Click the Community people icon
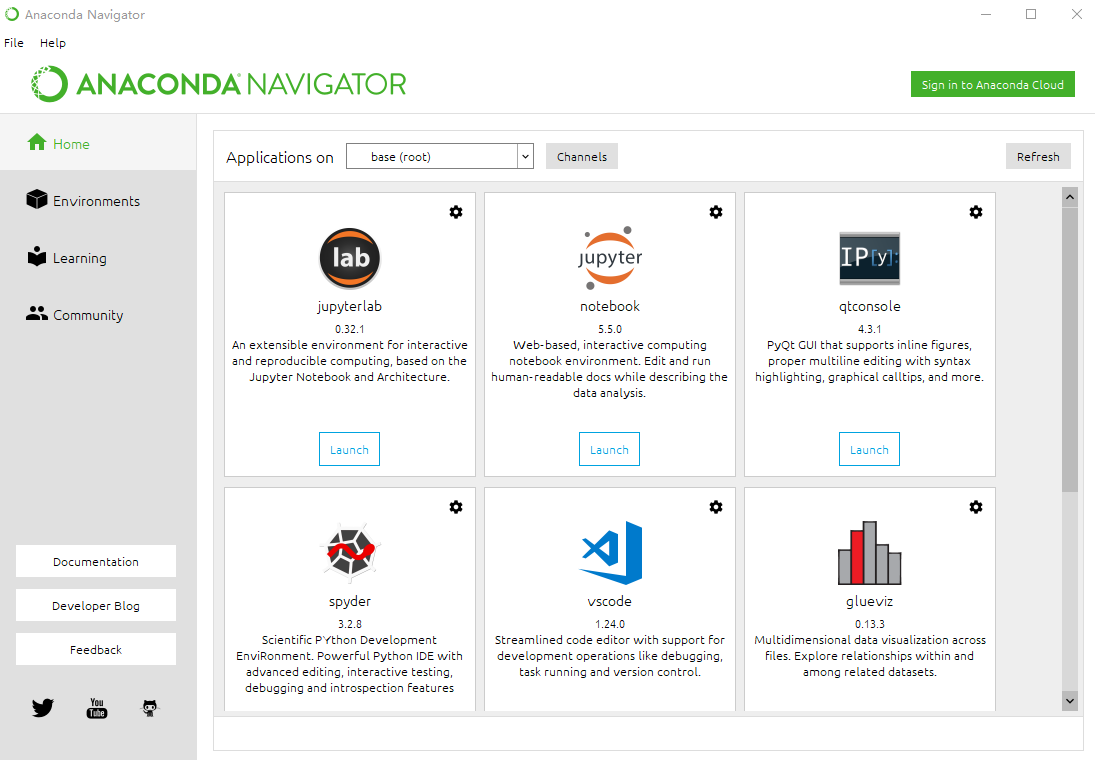Viewport: 1095px width, 760px height. click(37, 314)
